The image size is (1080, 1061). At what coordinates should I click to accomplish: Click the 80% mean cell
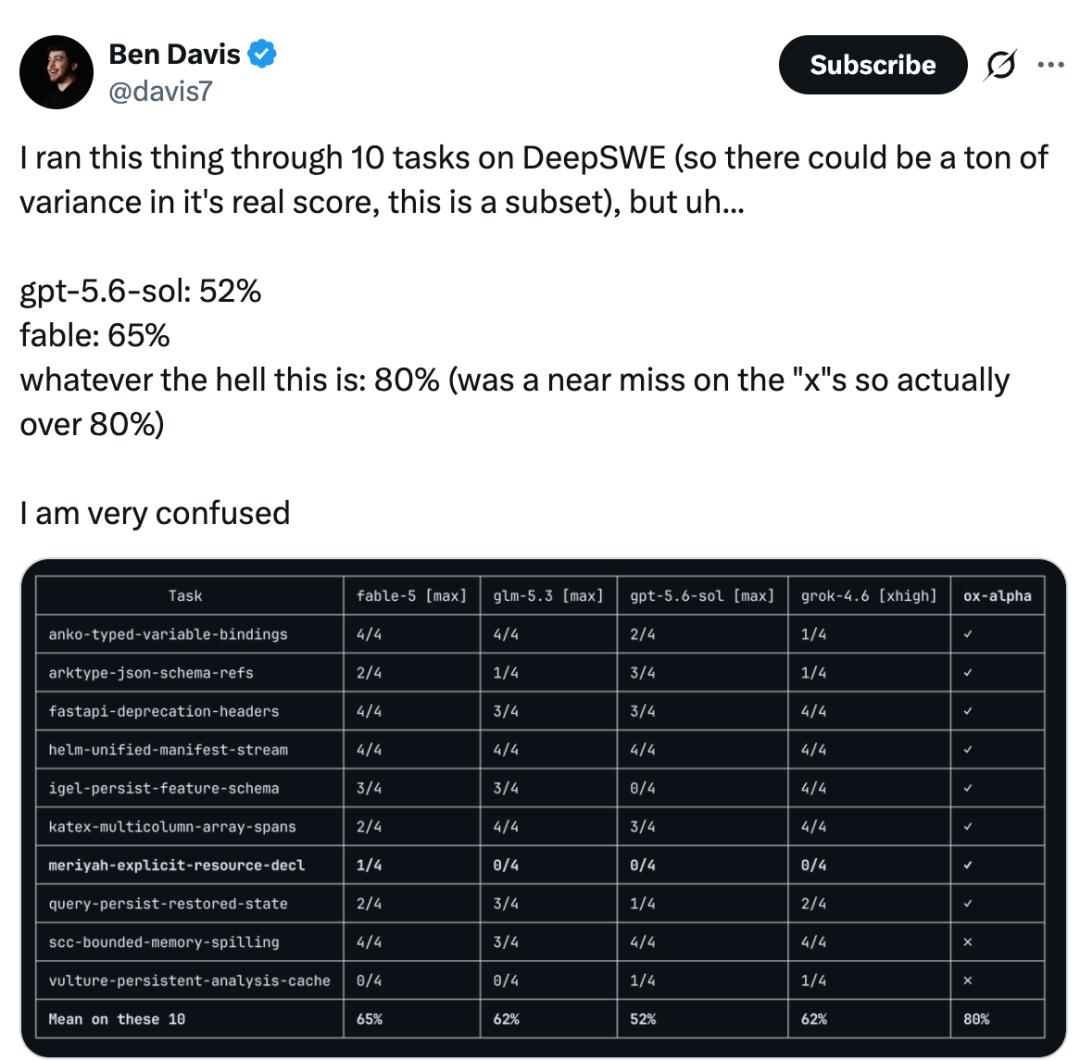[x=976, y=1019]
